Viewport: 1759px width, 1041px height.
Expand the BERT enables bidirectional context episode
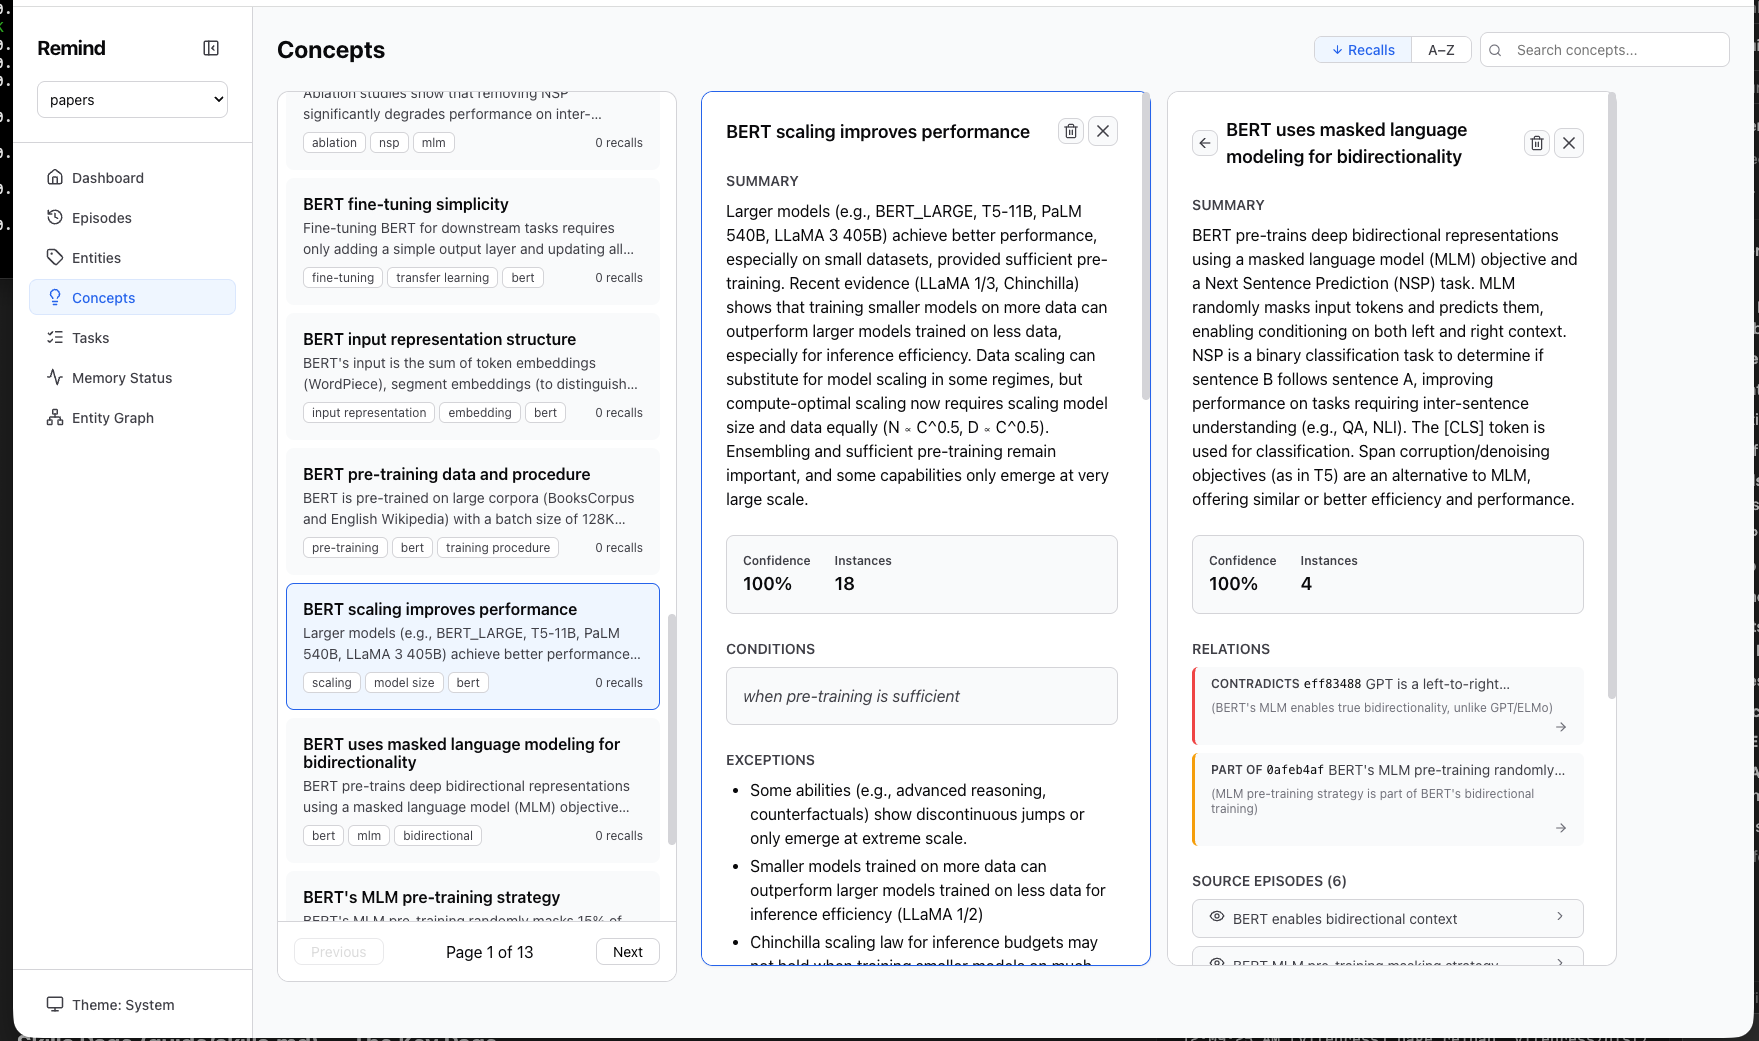click(x=1387, y=918)
